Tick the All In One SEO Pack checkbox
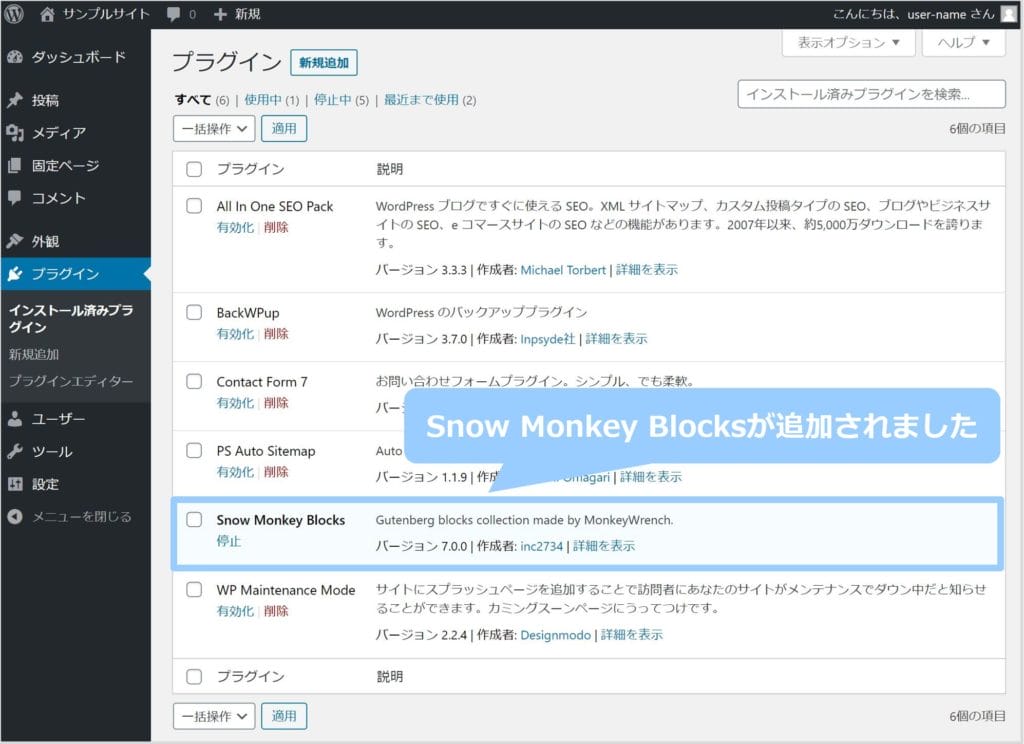 (x=195, y=206)
